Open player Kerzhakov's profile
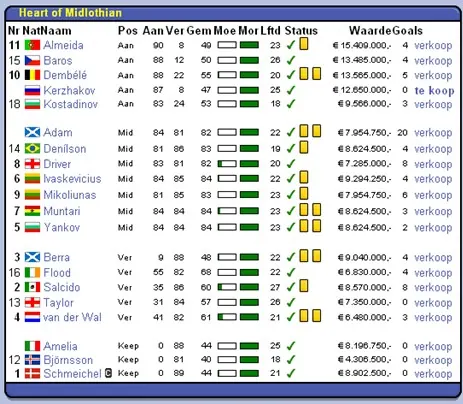 69,90
